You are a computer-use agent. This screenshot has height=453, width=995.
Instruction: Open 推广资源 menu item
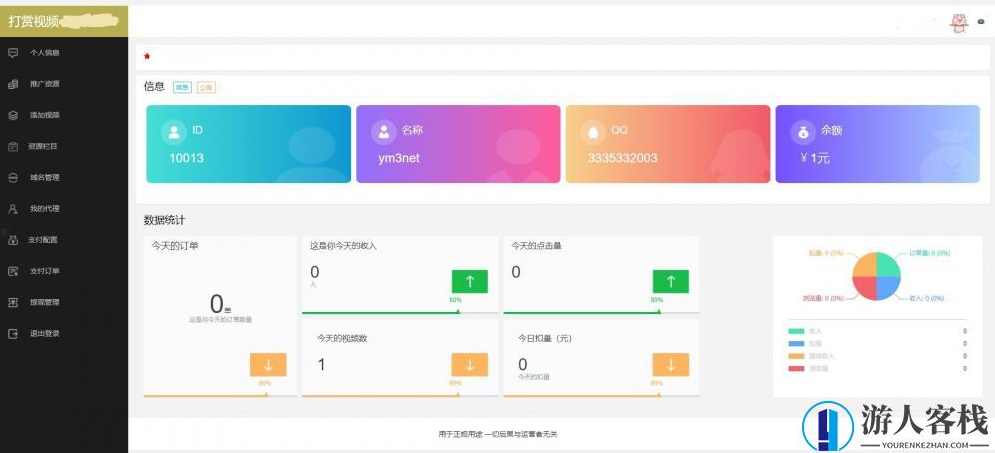(64, 84)
